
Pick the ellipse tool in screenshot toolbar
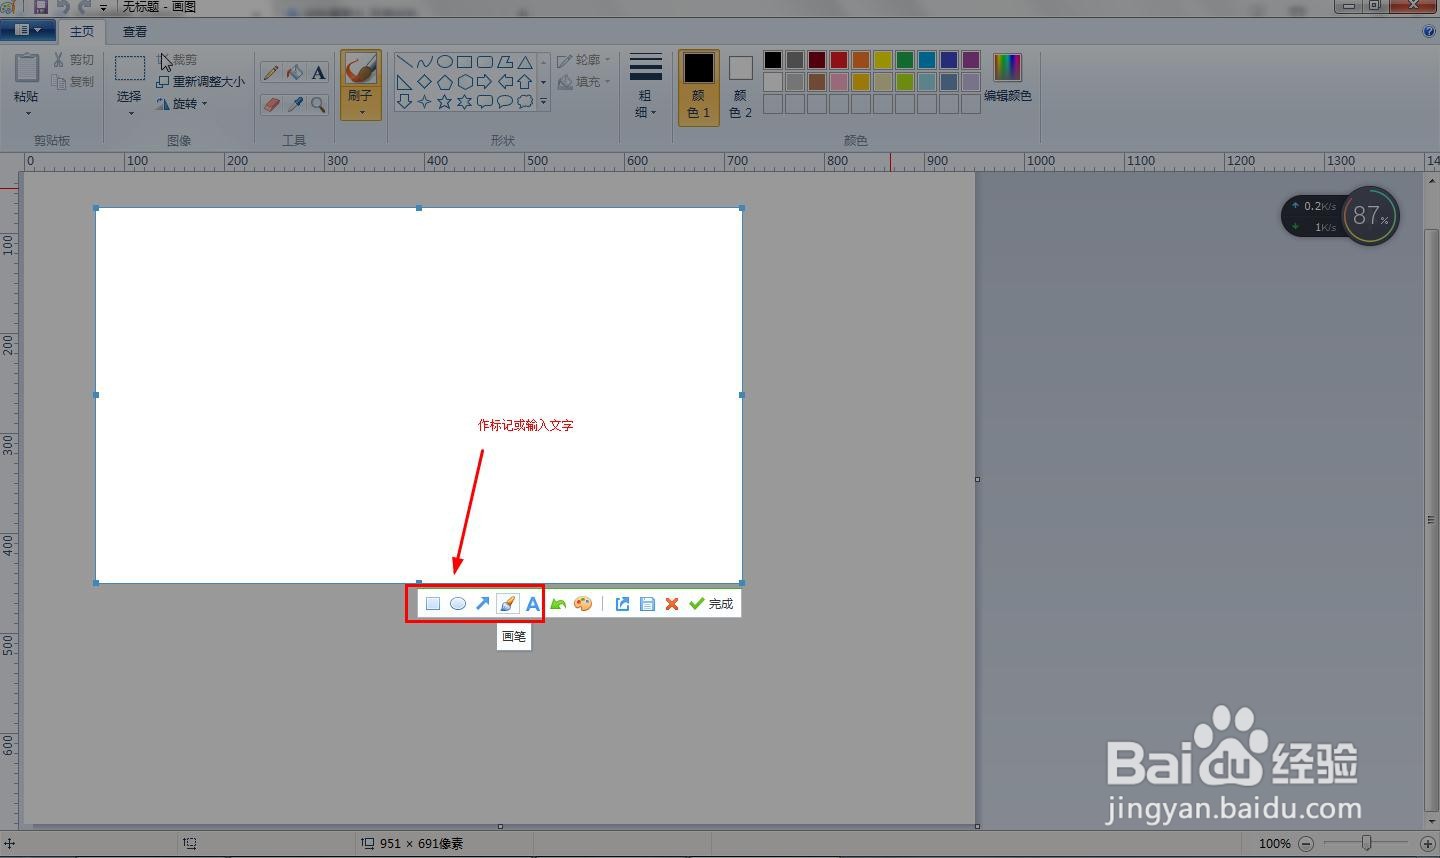tap(458, 604)
